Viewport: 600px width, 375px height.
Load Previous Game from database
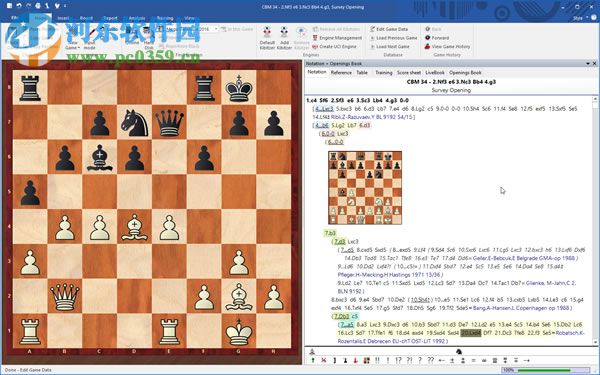point(393,38)
